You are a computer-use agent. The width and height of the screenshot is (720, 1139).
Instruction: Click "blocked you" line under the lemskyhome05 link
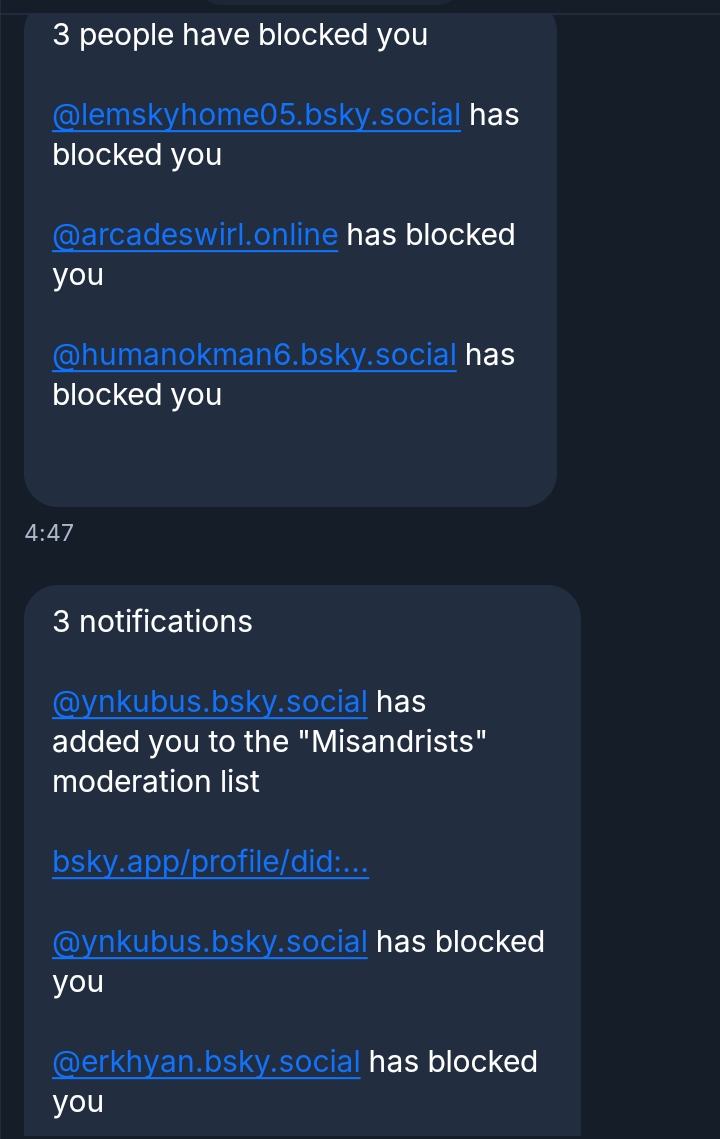coord(137,155)
